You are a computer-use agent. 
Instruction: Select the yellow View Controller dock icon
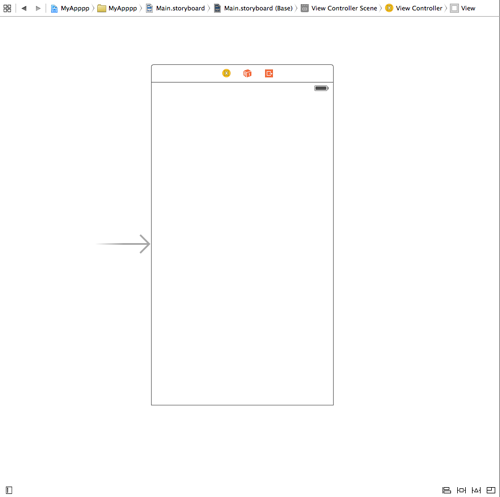pos(226,73)
